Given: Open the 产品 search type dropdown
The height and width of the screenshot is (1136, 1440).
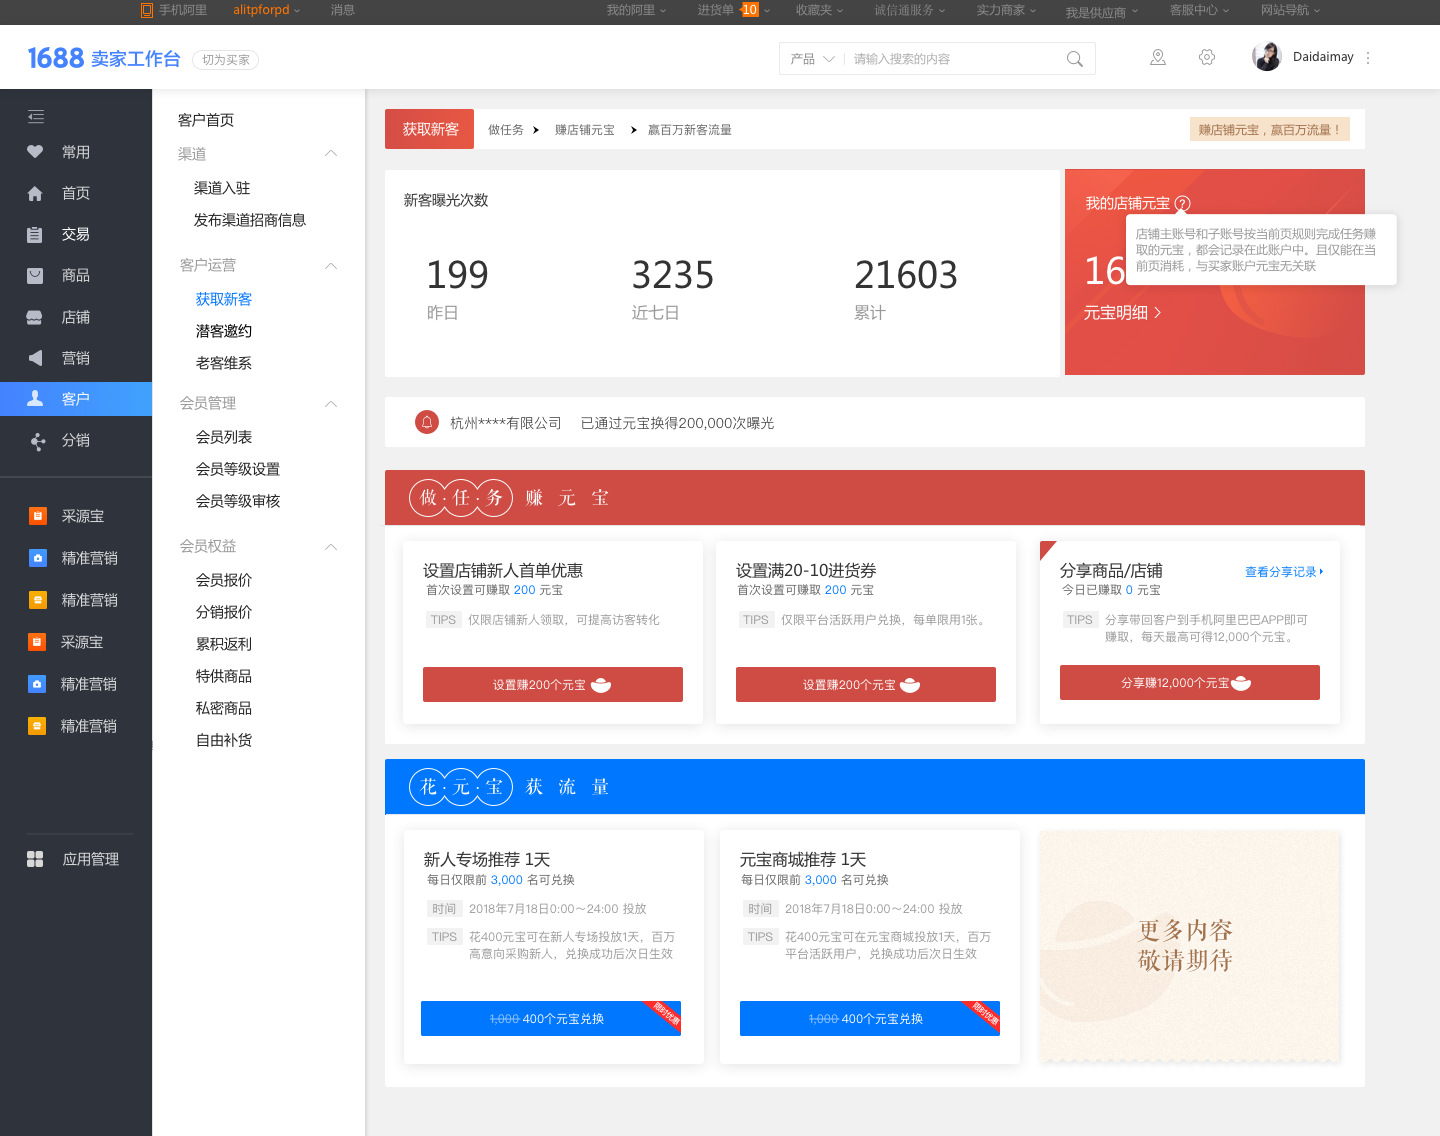Looking at the screenshot, I should click(812, 59).
